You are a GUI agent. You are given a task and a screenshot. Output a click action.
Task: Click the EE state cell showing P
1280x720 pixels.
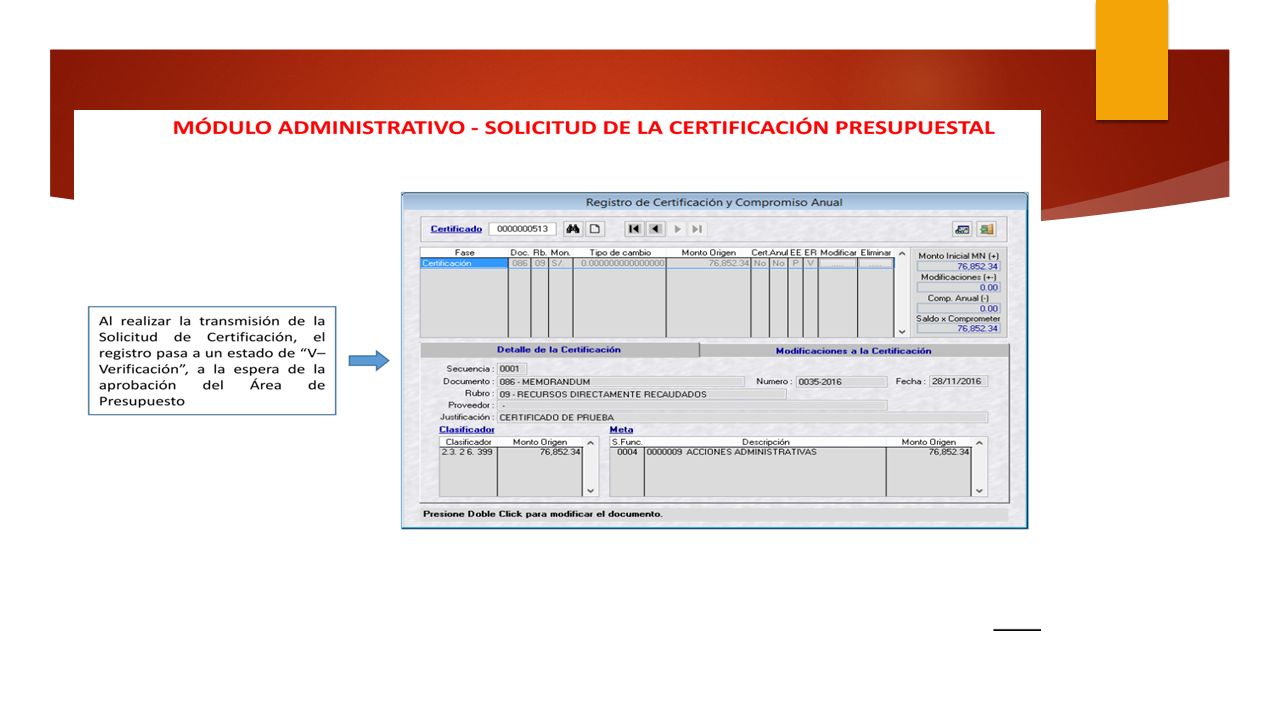796,263
